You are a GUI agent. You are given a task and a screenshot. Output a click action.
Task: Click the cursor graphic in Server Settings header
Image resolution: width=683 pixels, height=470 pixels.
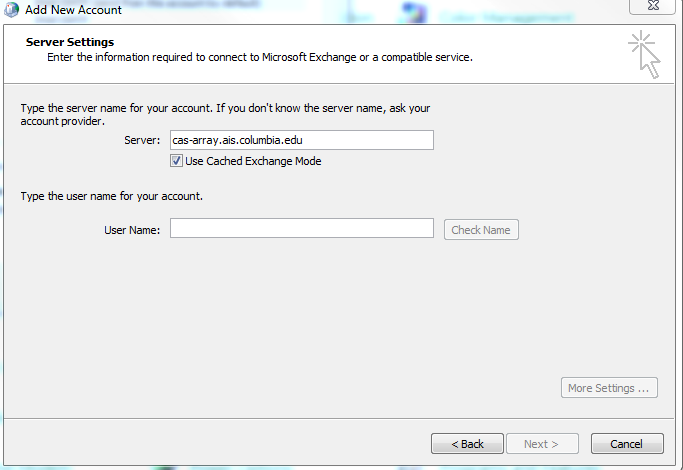coord(645,54)
